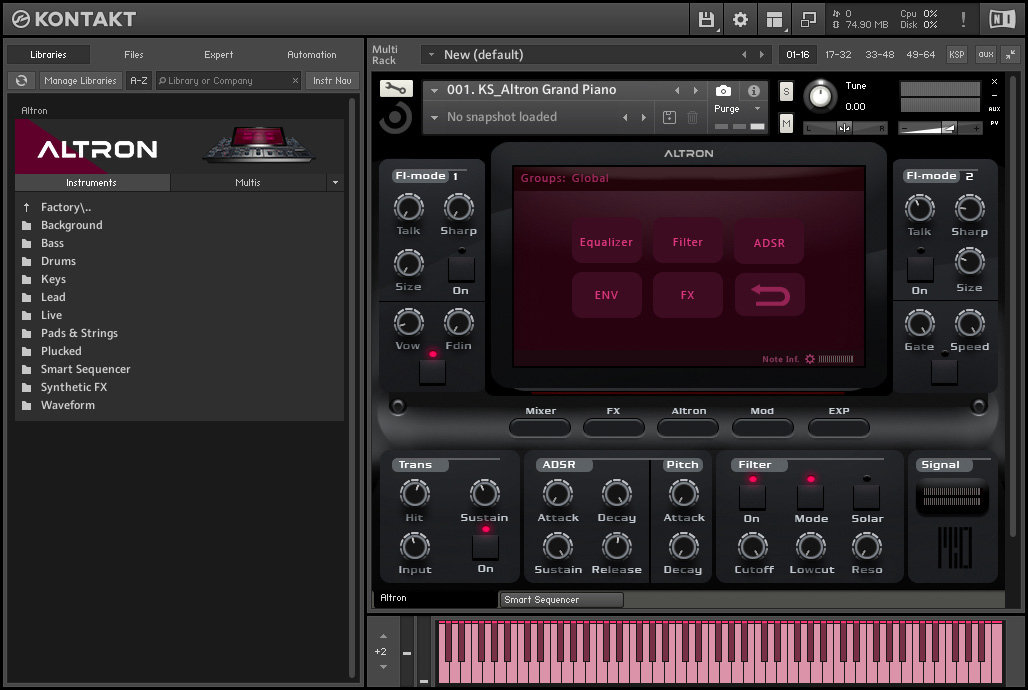The height and width of the screenshot is (690, 1028).
Task: Toggle the Solo S button
Action: click(x=786, y=92)
